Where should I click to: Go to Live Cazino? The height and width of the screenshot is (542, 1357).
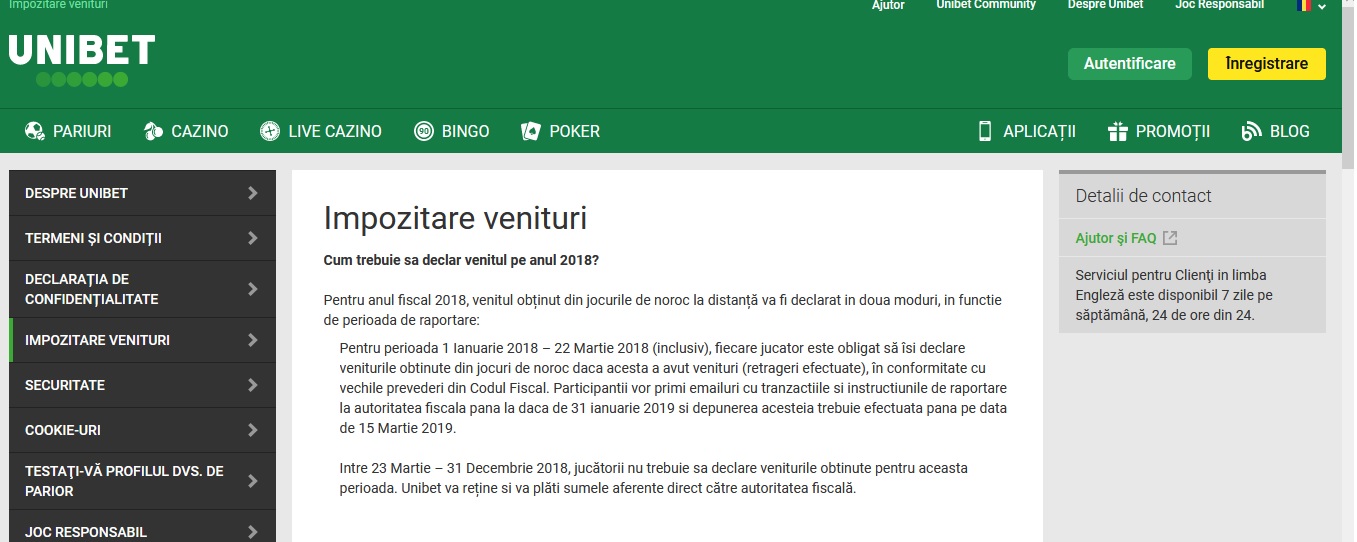(x=321, y=131)
